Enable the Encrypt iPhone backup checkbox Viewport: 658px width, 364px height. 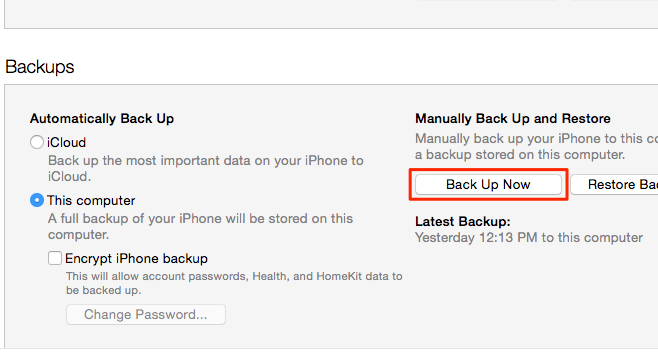[55, 258]
